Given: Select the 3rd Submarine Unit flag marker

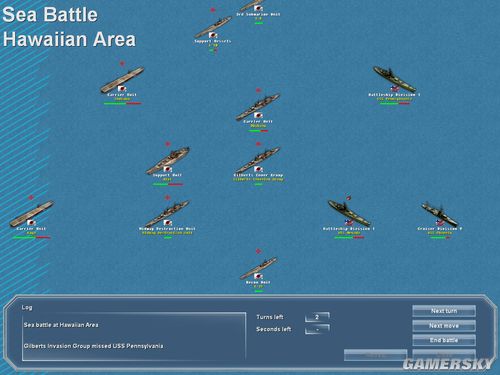Looking at the screenshot, I should [258, 8].
